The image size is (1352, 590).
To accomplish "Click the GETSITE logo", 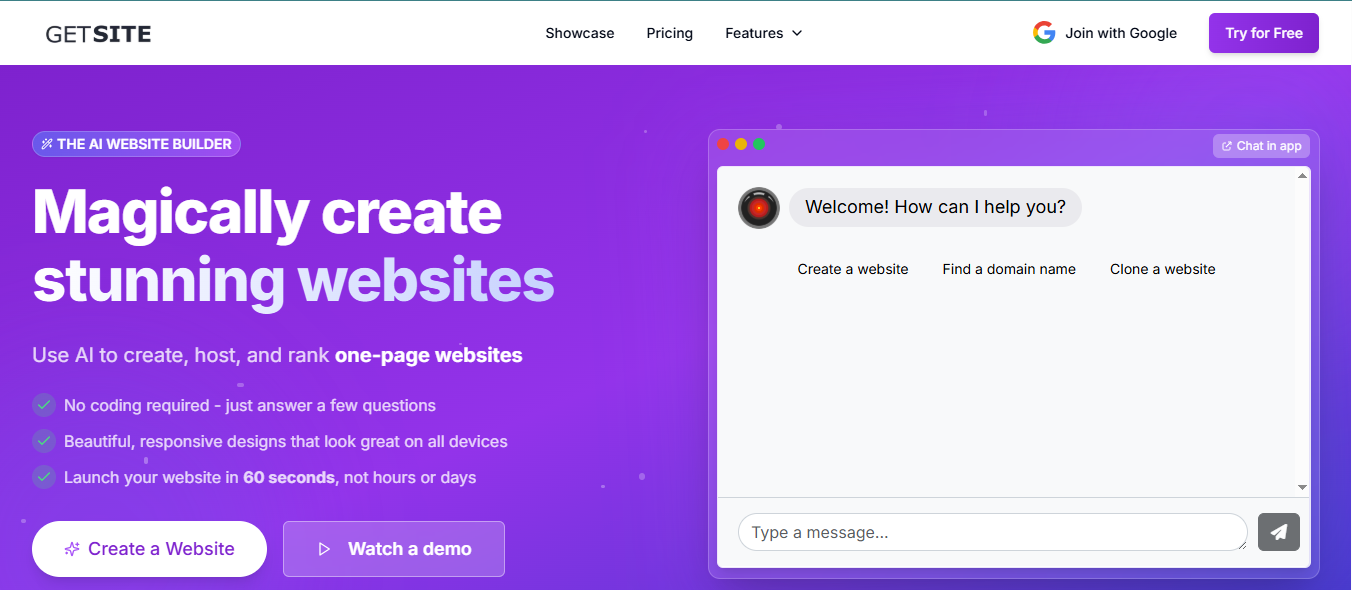I will point(97,32).
